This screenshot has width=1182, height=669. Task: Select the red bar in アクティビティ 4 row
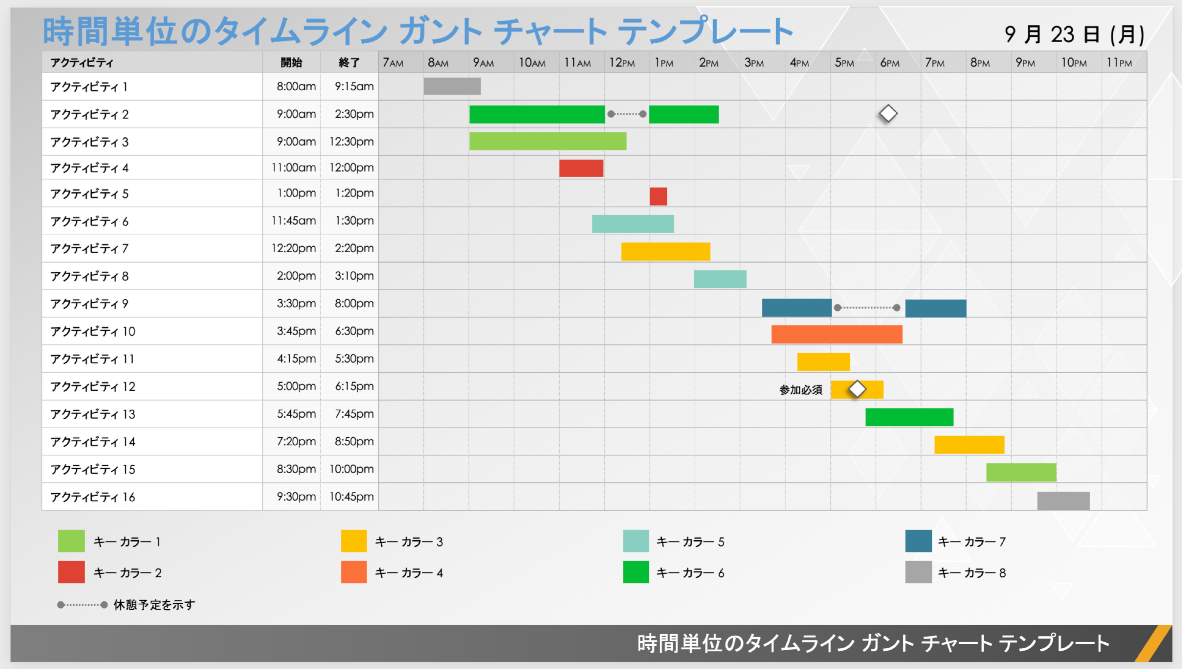(x=581, y=168)
